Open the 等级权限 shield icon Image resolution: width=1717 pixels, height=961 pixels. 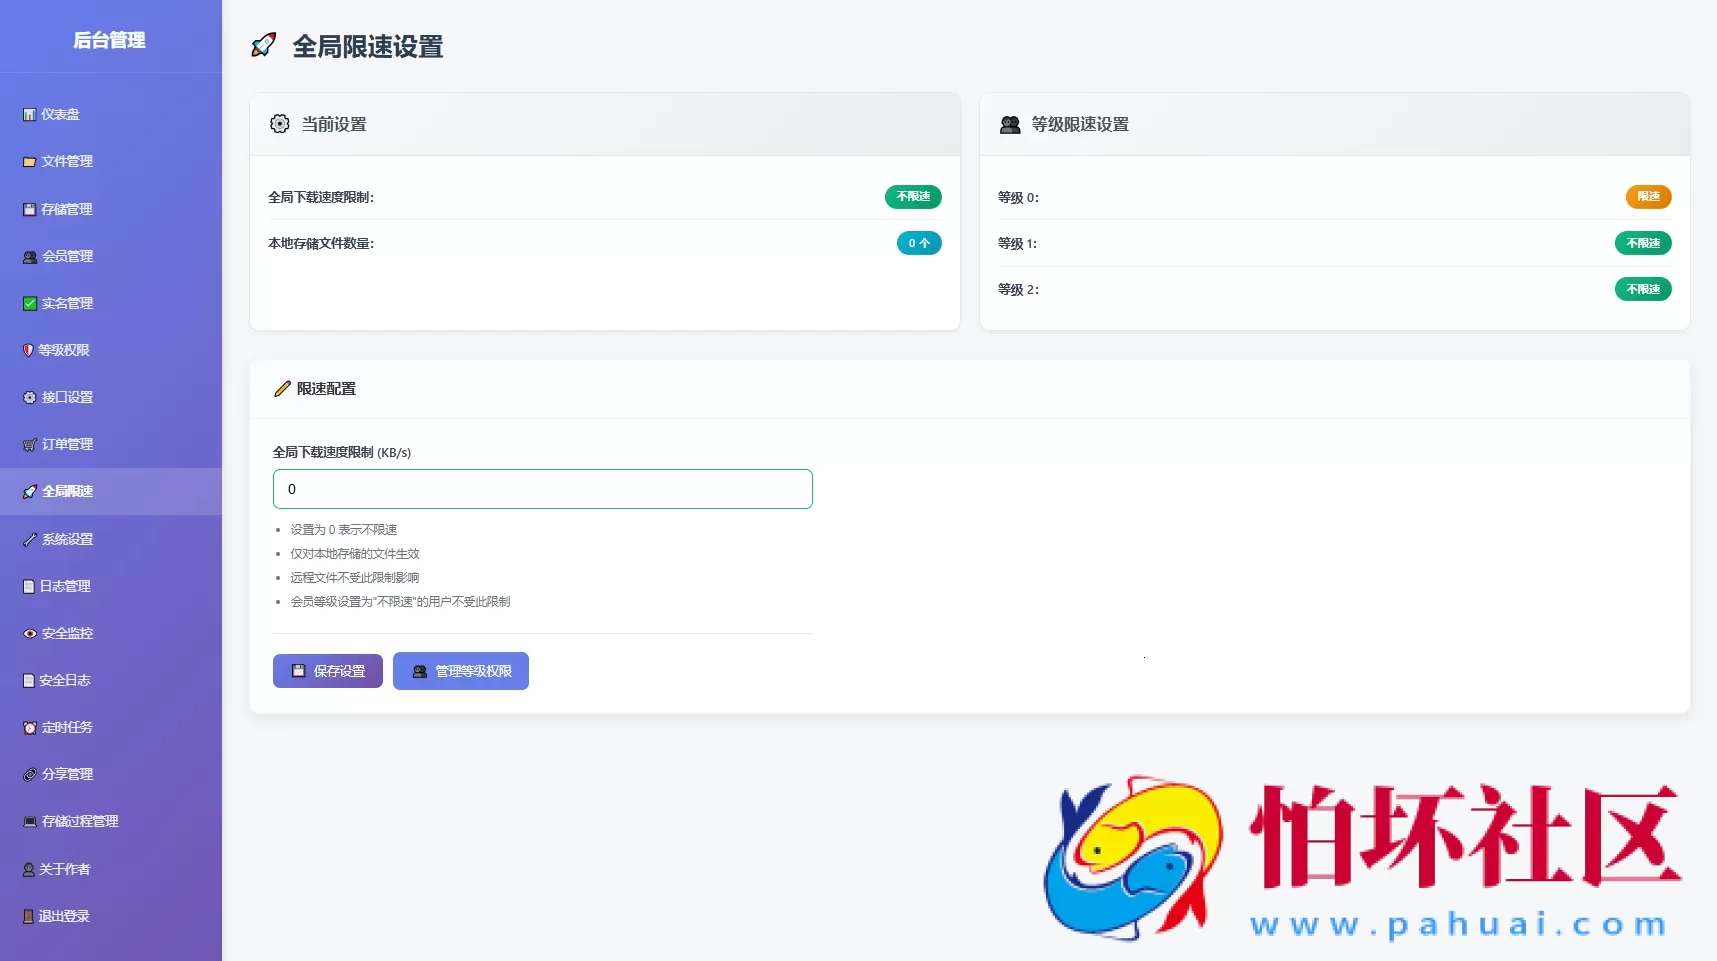[x=29, y=350]
